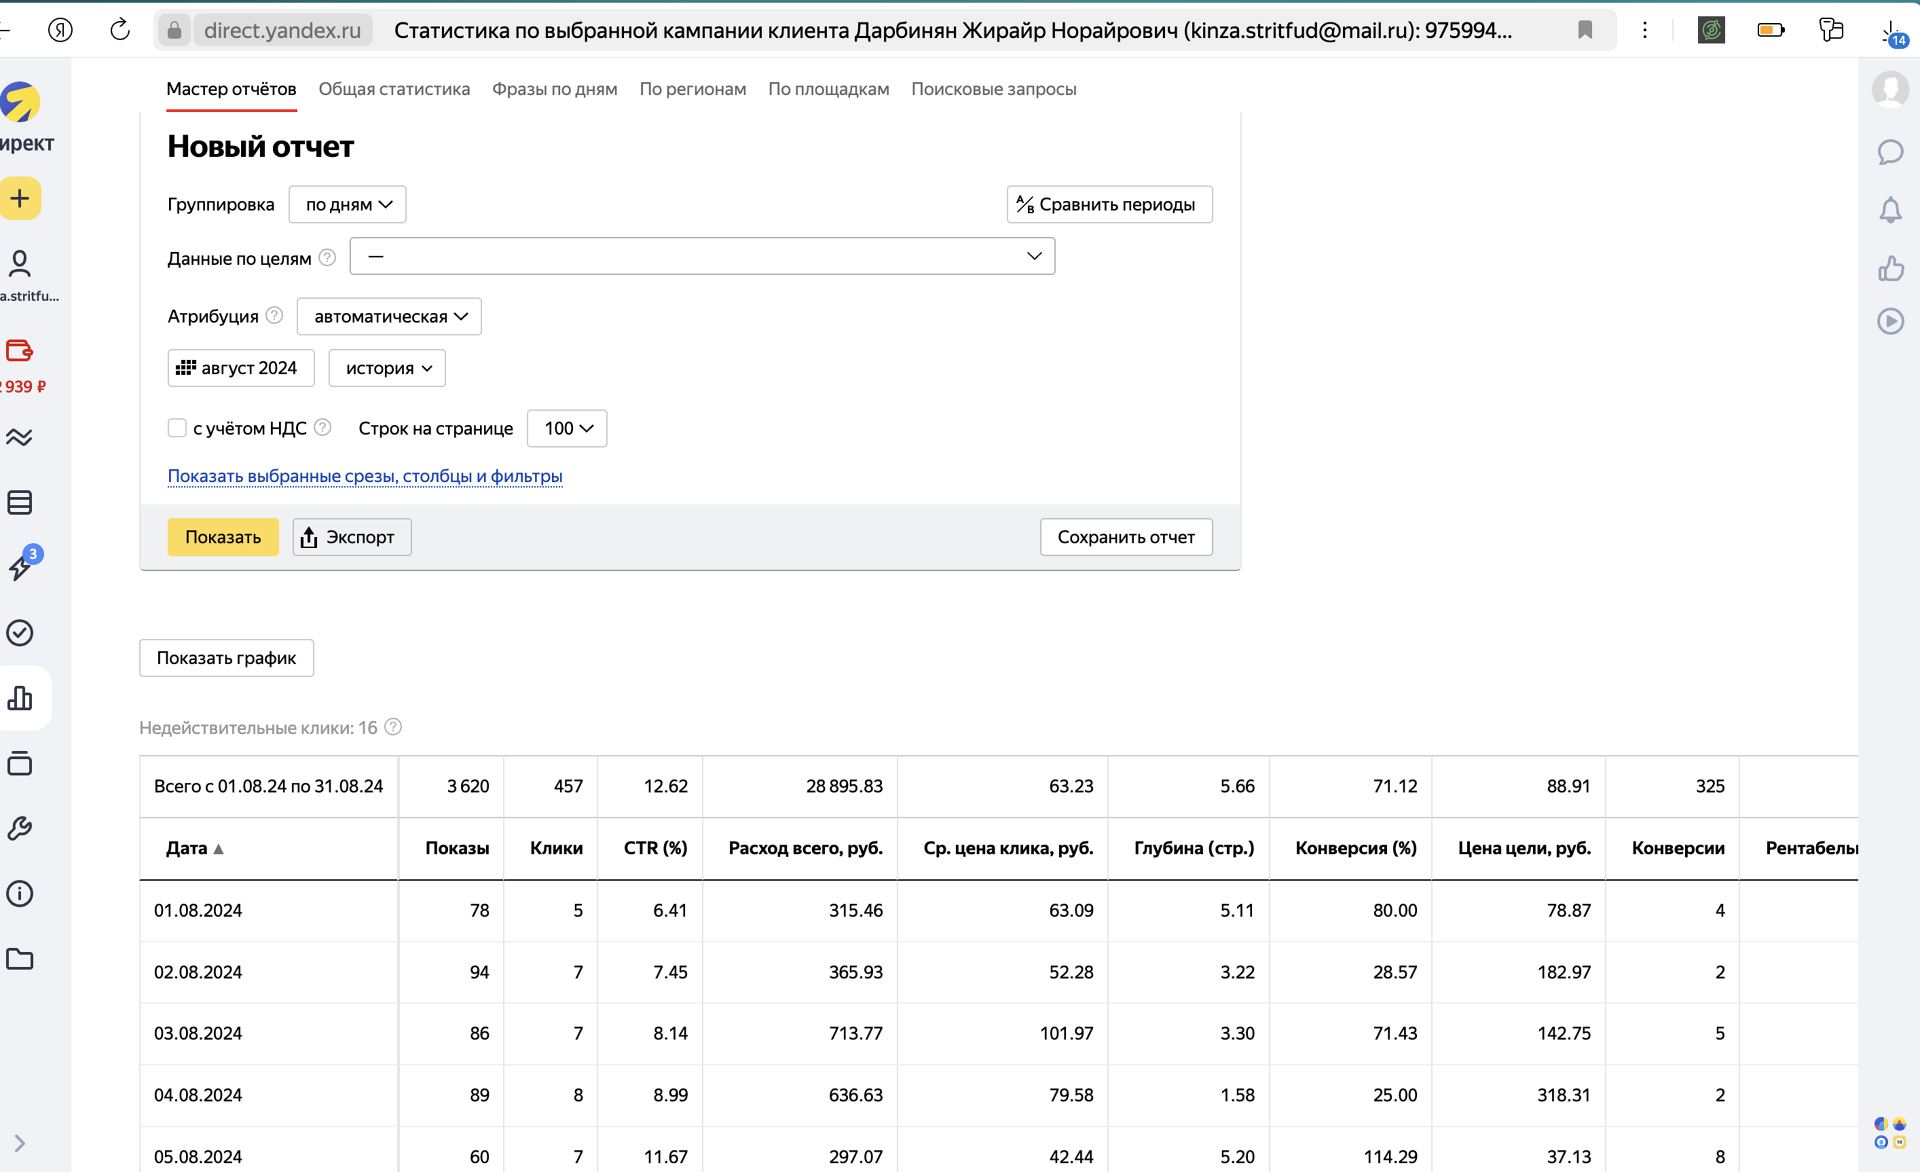Click the lightning recommendations icon with badge
This screenshot has height=1172, width=1920.
tap(20, 567)
